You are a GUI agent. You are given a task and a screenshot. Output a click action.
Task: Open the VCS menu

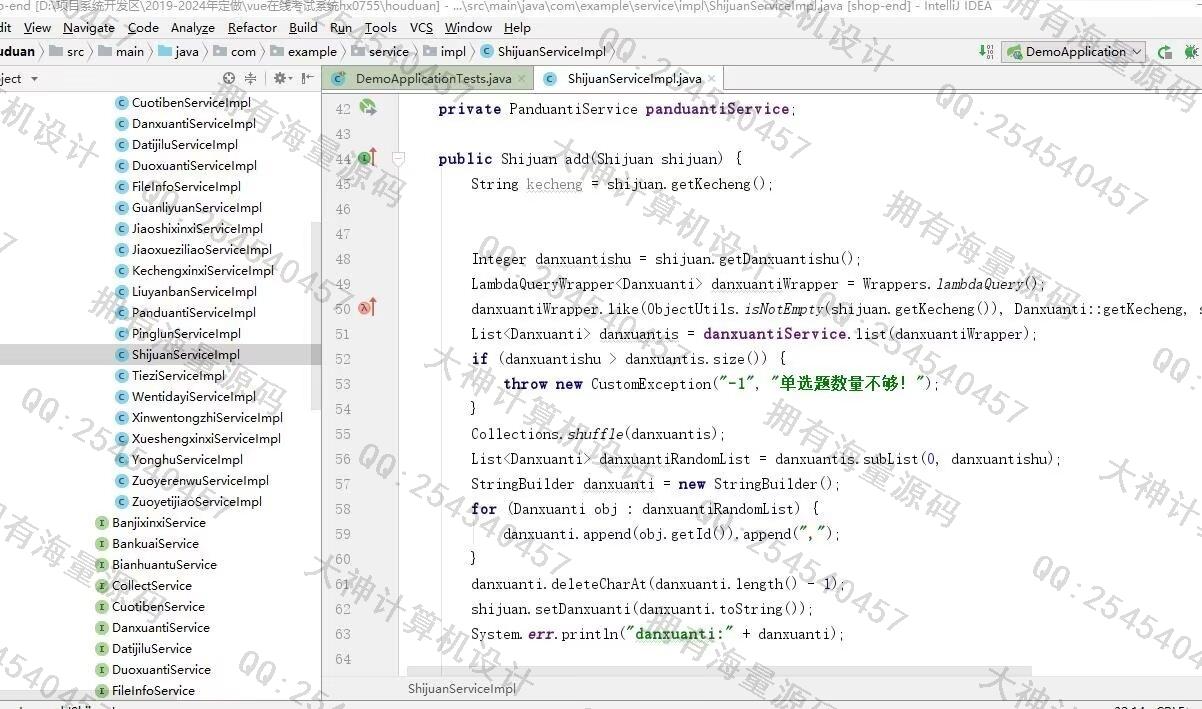tap(421, 28)
